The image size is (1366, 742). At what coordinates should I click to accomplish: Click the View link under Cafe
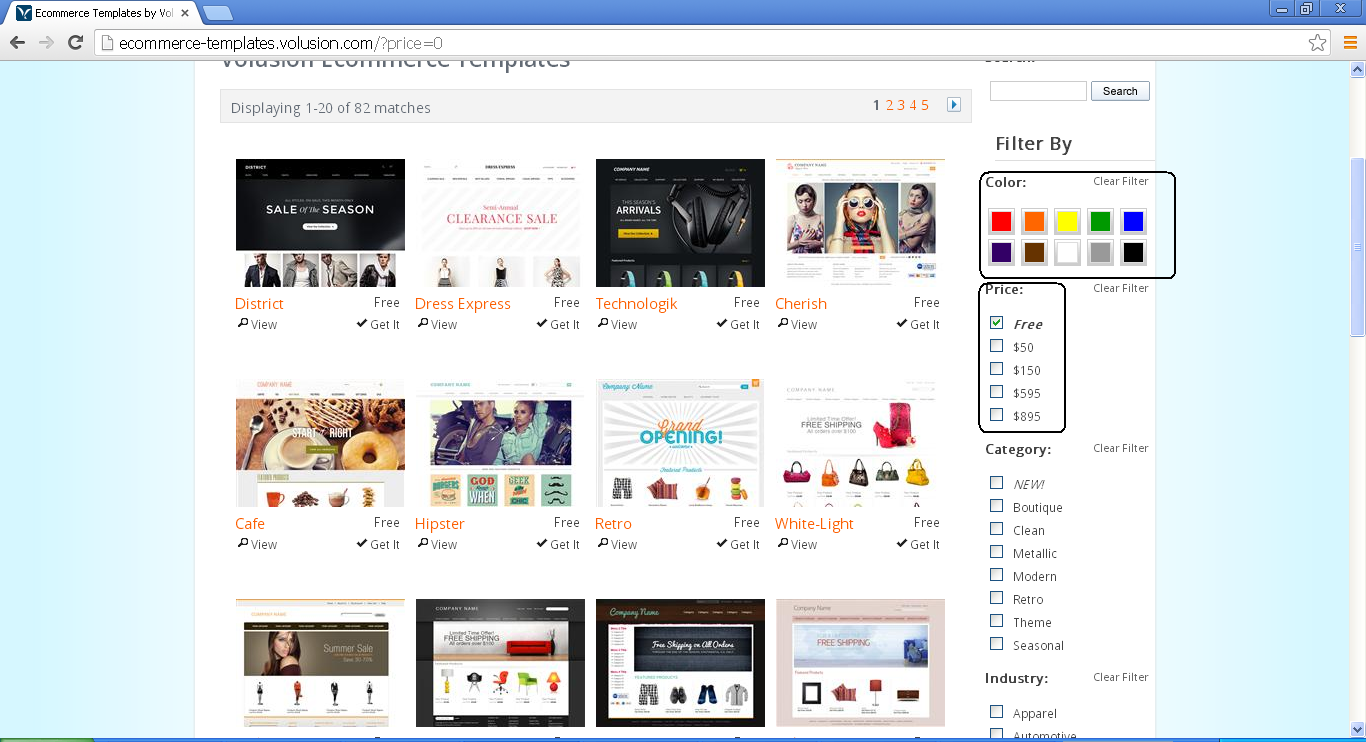(257, 544)
